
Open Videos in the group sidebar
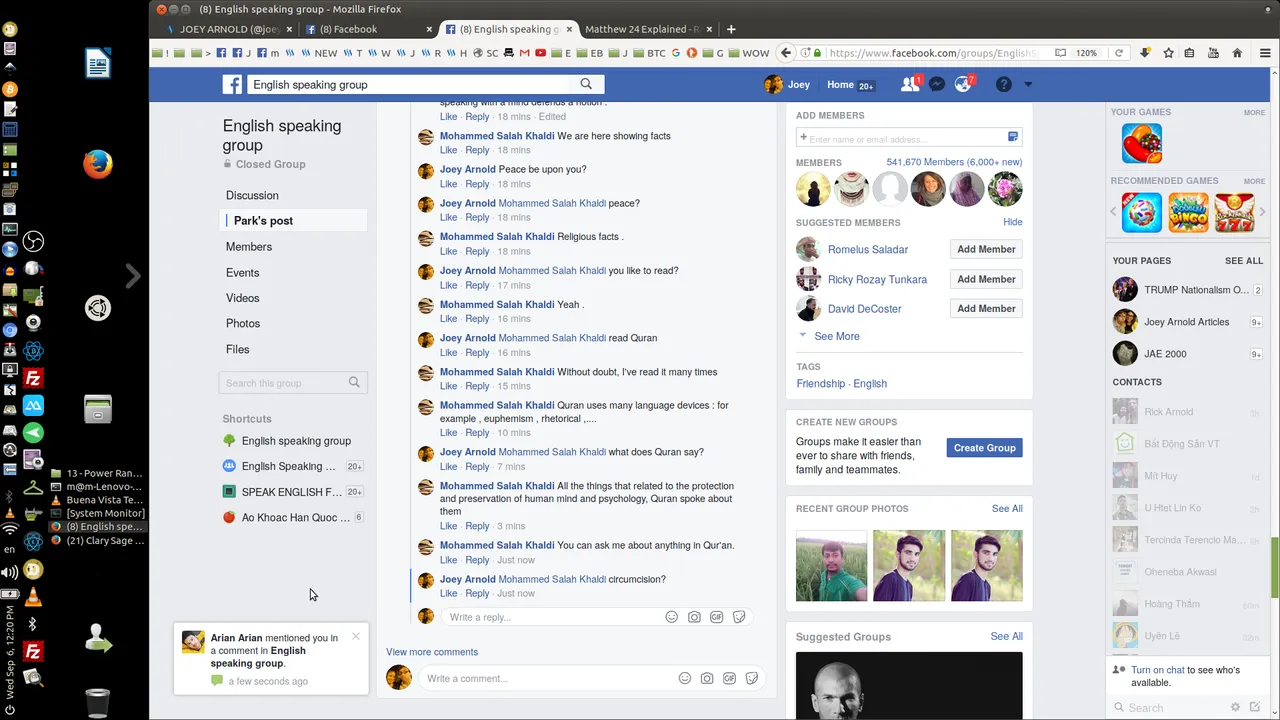tap(243, 298)
